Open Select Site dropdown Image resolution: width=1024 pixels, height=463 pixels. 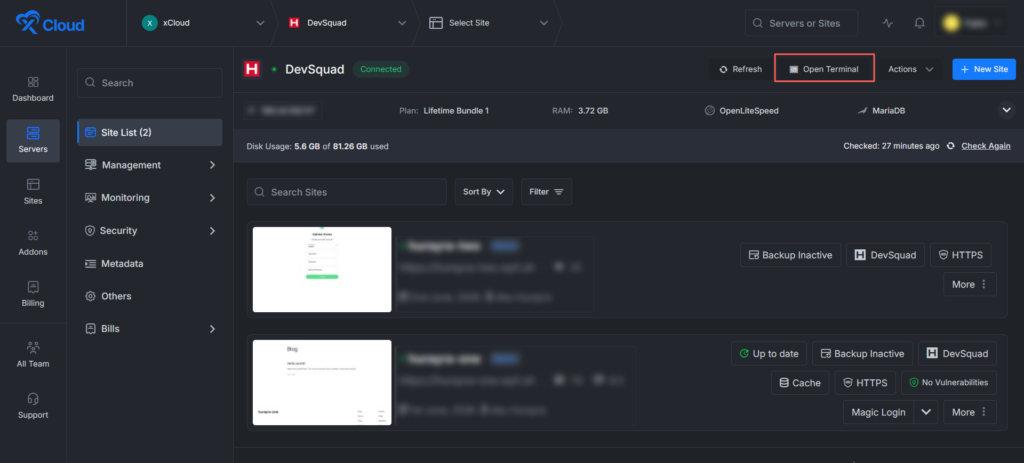click(x=543, y=23)
